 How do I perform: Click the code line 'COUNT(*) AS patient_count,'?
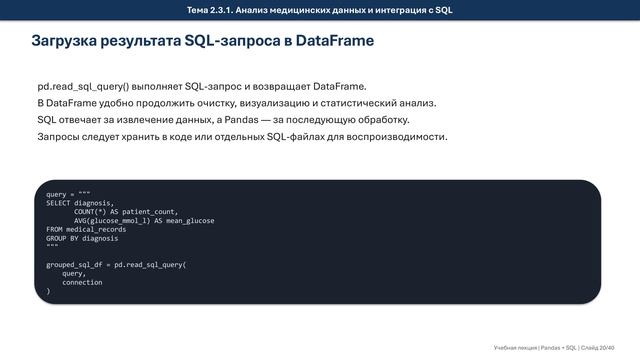(x=126, y=212)
